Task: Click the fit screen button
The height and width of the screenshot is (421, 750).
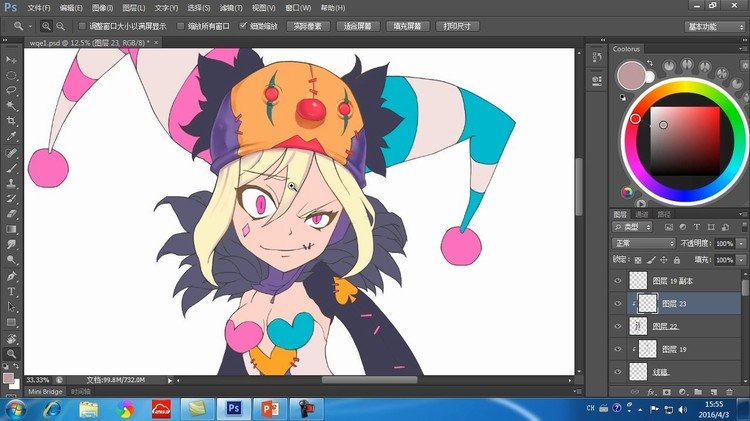Action: coord(357,26)
